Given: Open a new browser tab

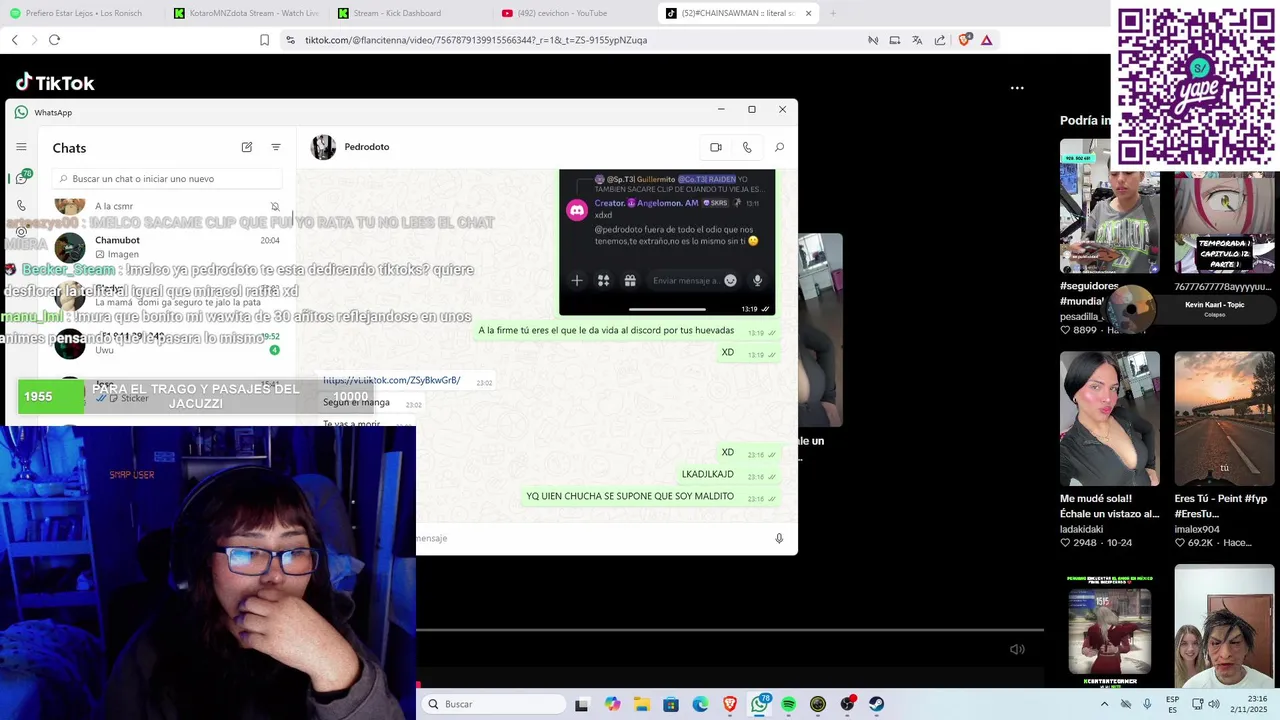Looking at the screenshot, I should pos(833,13).
